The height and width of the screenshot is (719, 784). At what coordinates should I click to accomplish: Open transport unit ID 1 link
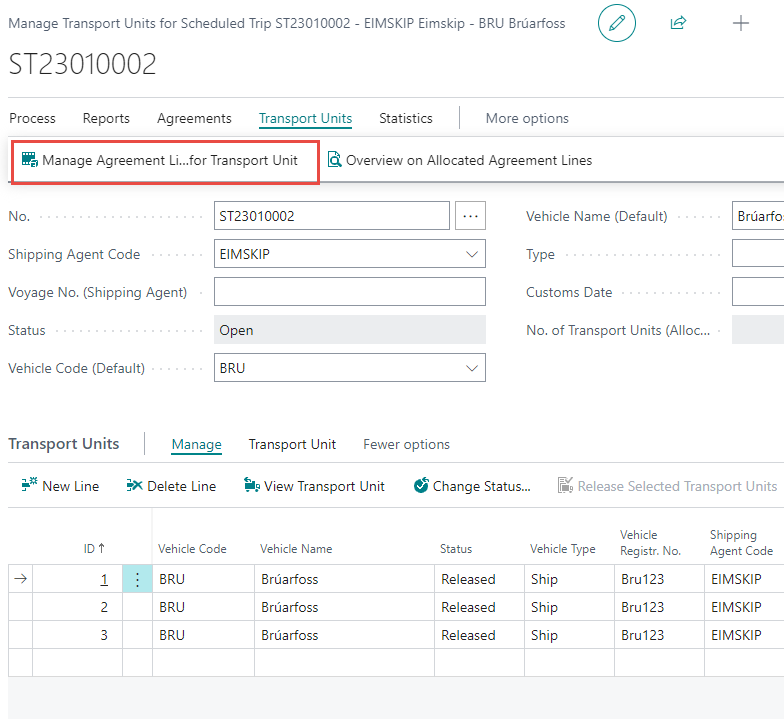point(104,579)
